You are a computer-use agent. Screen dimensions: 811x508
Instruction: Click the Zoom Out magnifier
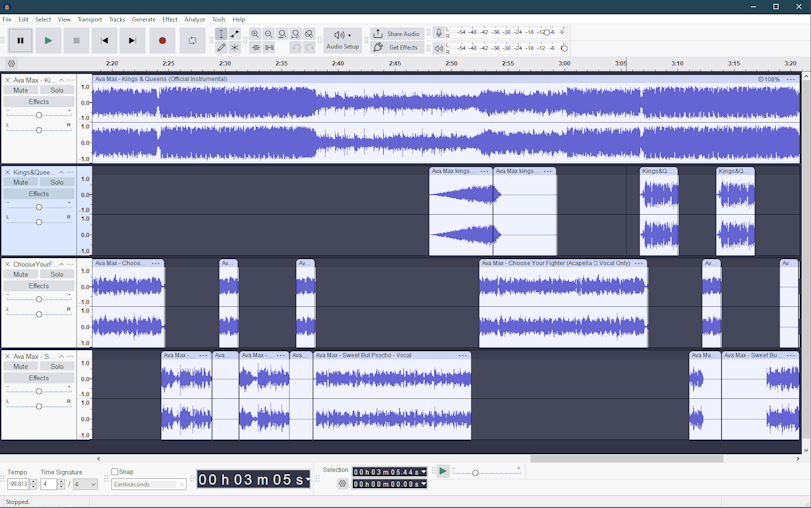pyautogui.click(x=268, y=34)
